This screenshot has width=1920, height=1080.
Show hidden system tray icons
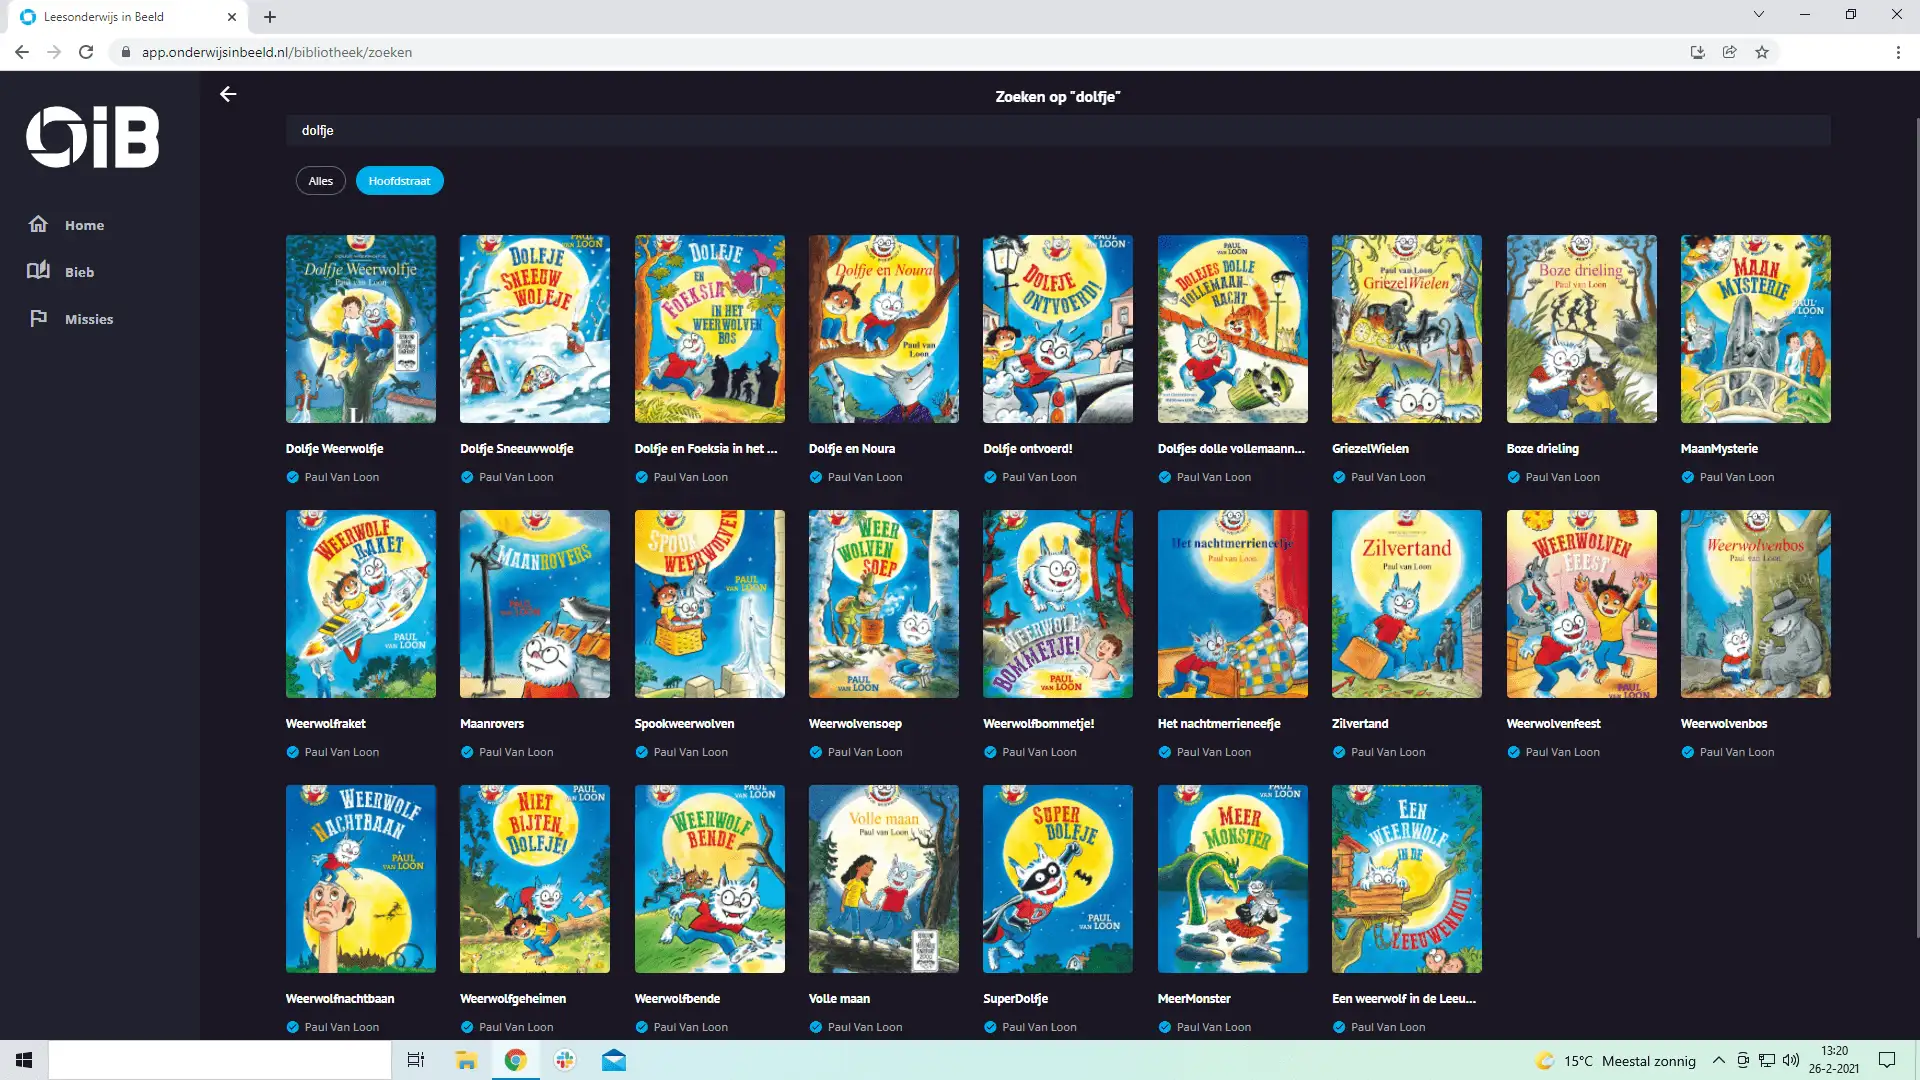pyautogui.click(x=1718, y=1060)
